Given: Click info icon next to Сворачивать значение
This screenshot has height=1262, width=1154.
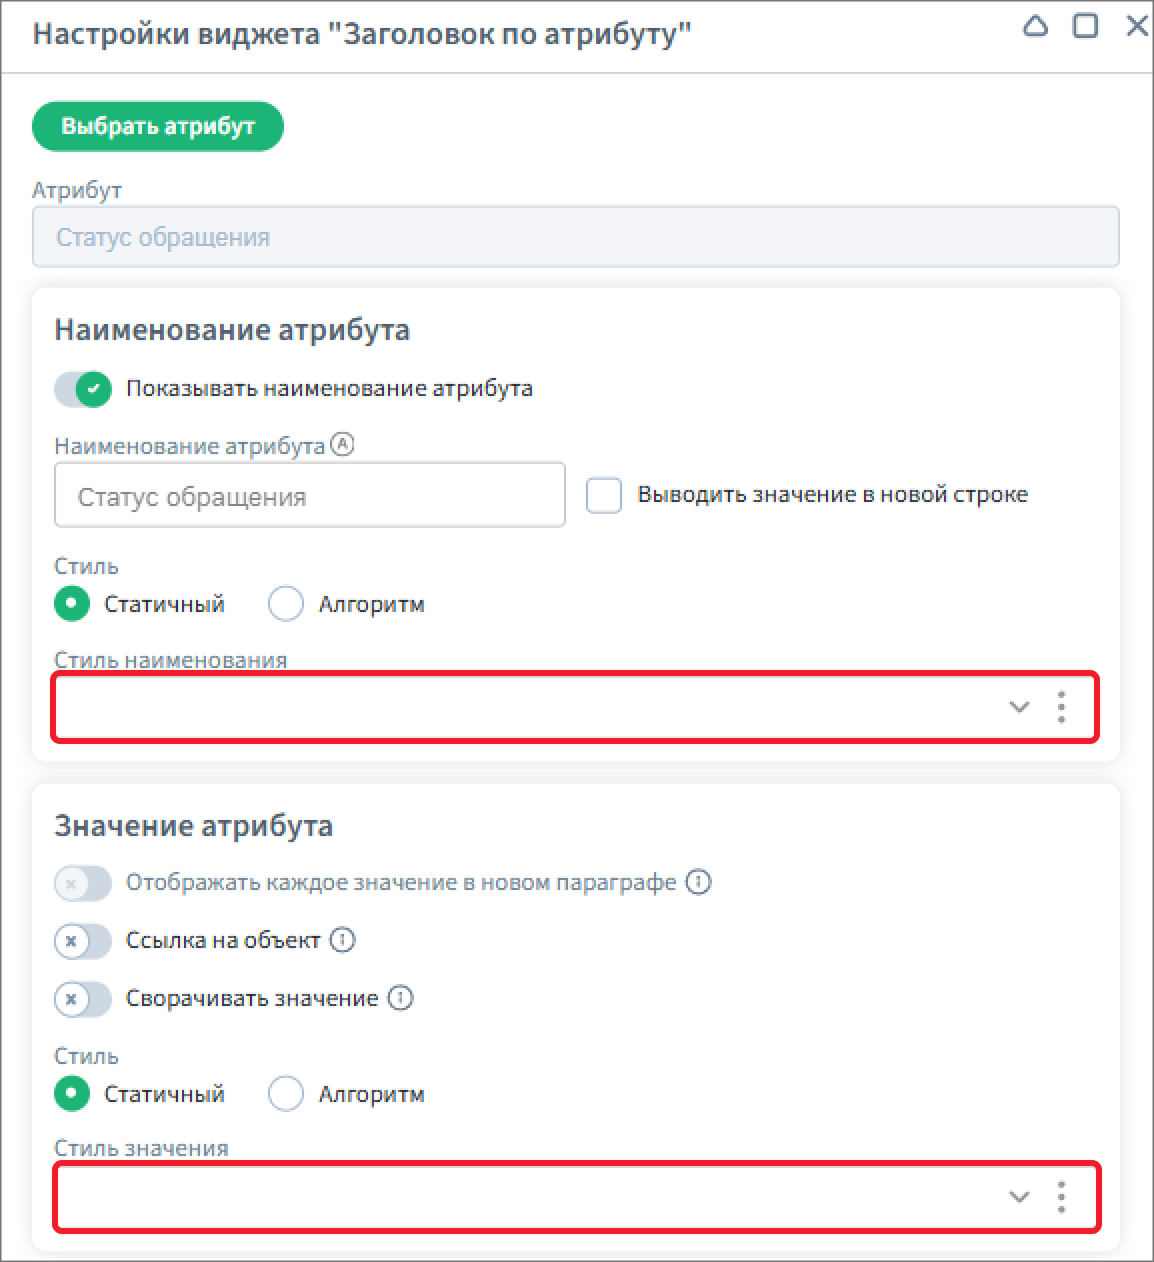Looking at the screenshot, I should [x=400, y=998].
